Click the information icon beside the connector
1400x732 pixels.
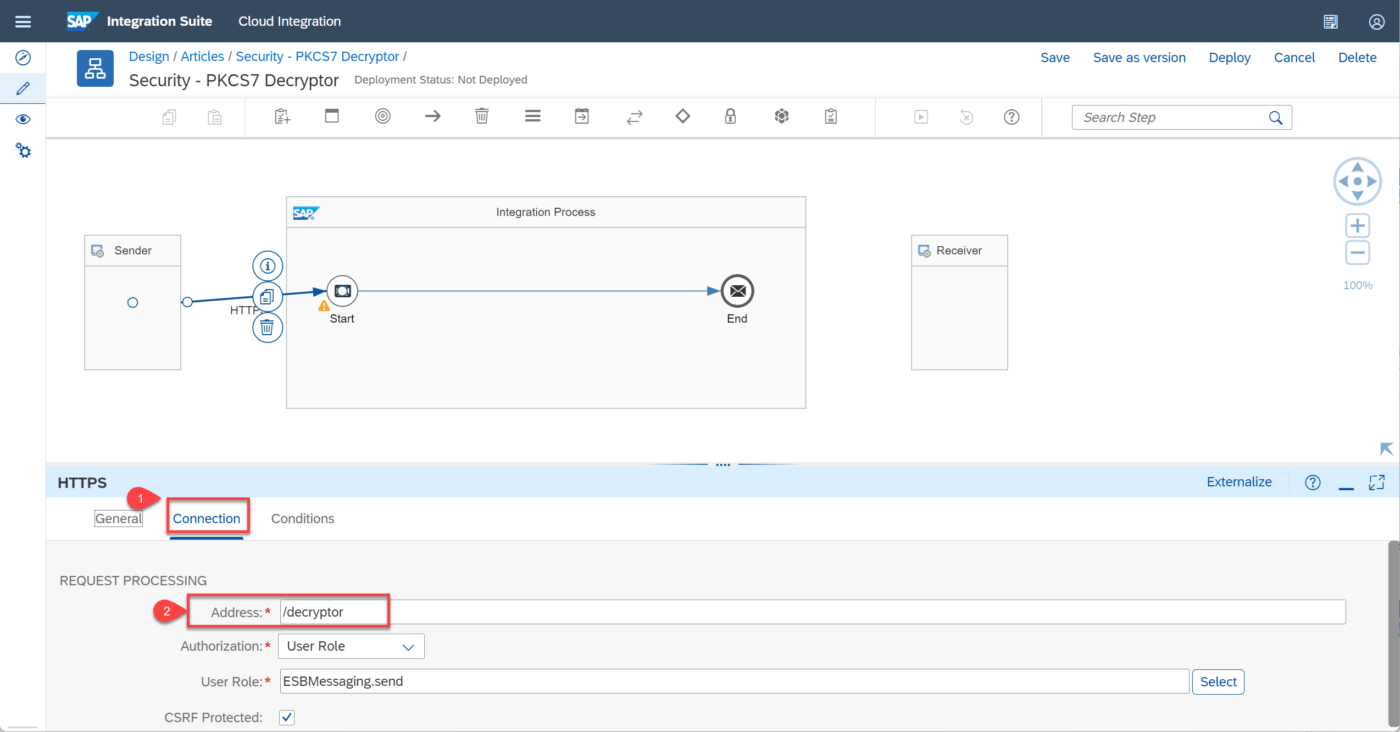[x=267, y=266]
